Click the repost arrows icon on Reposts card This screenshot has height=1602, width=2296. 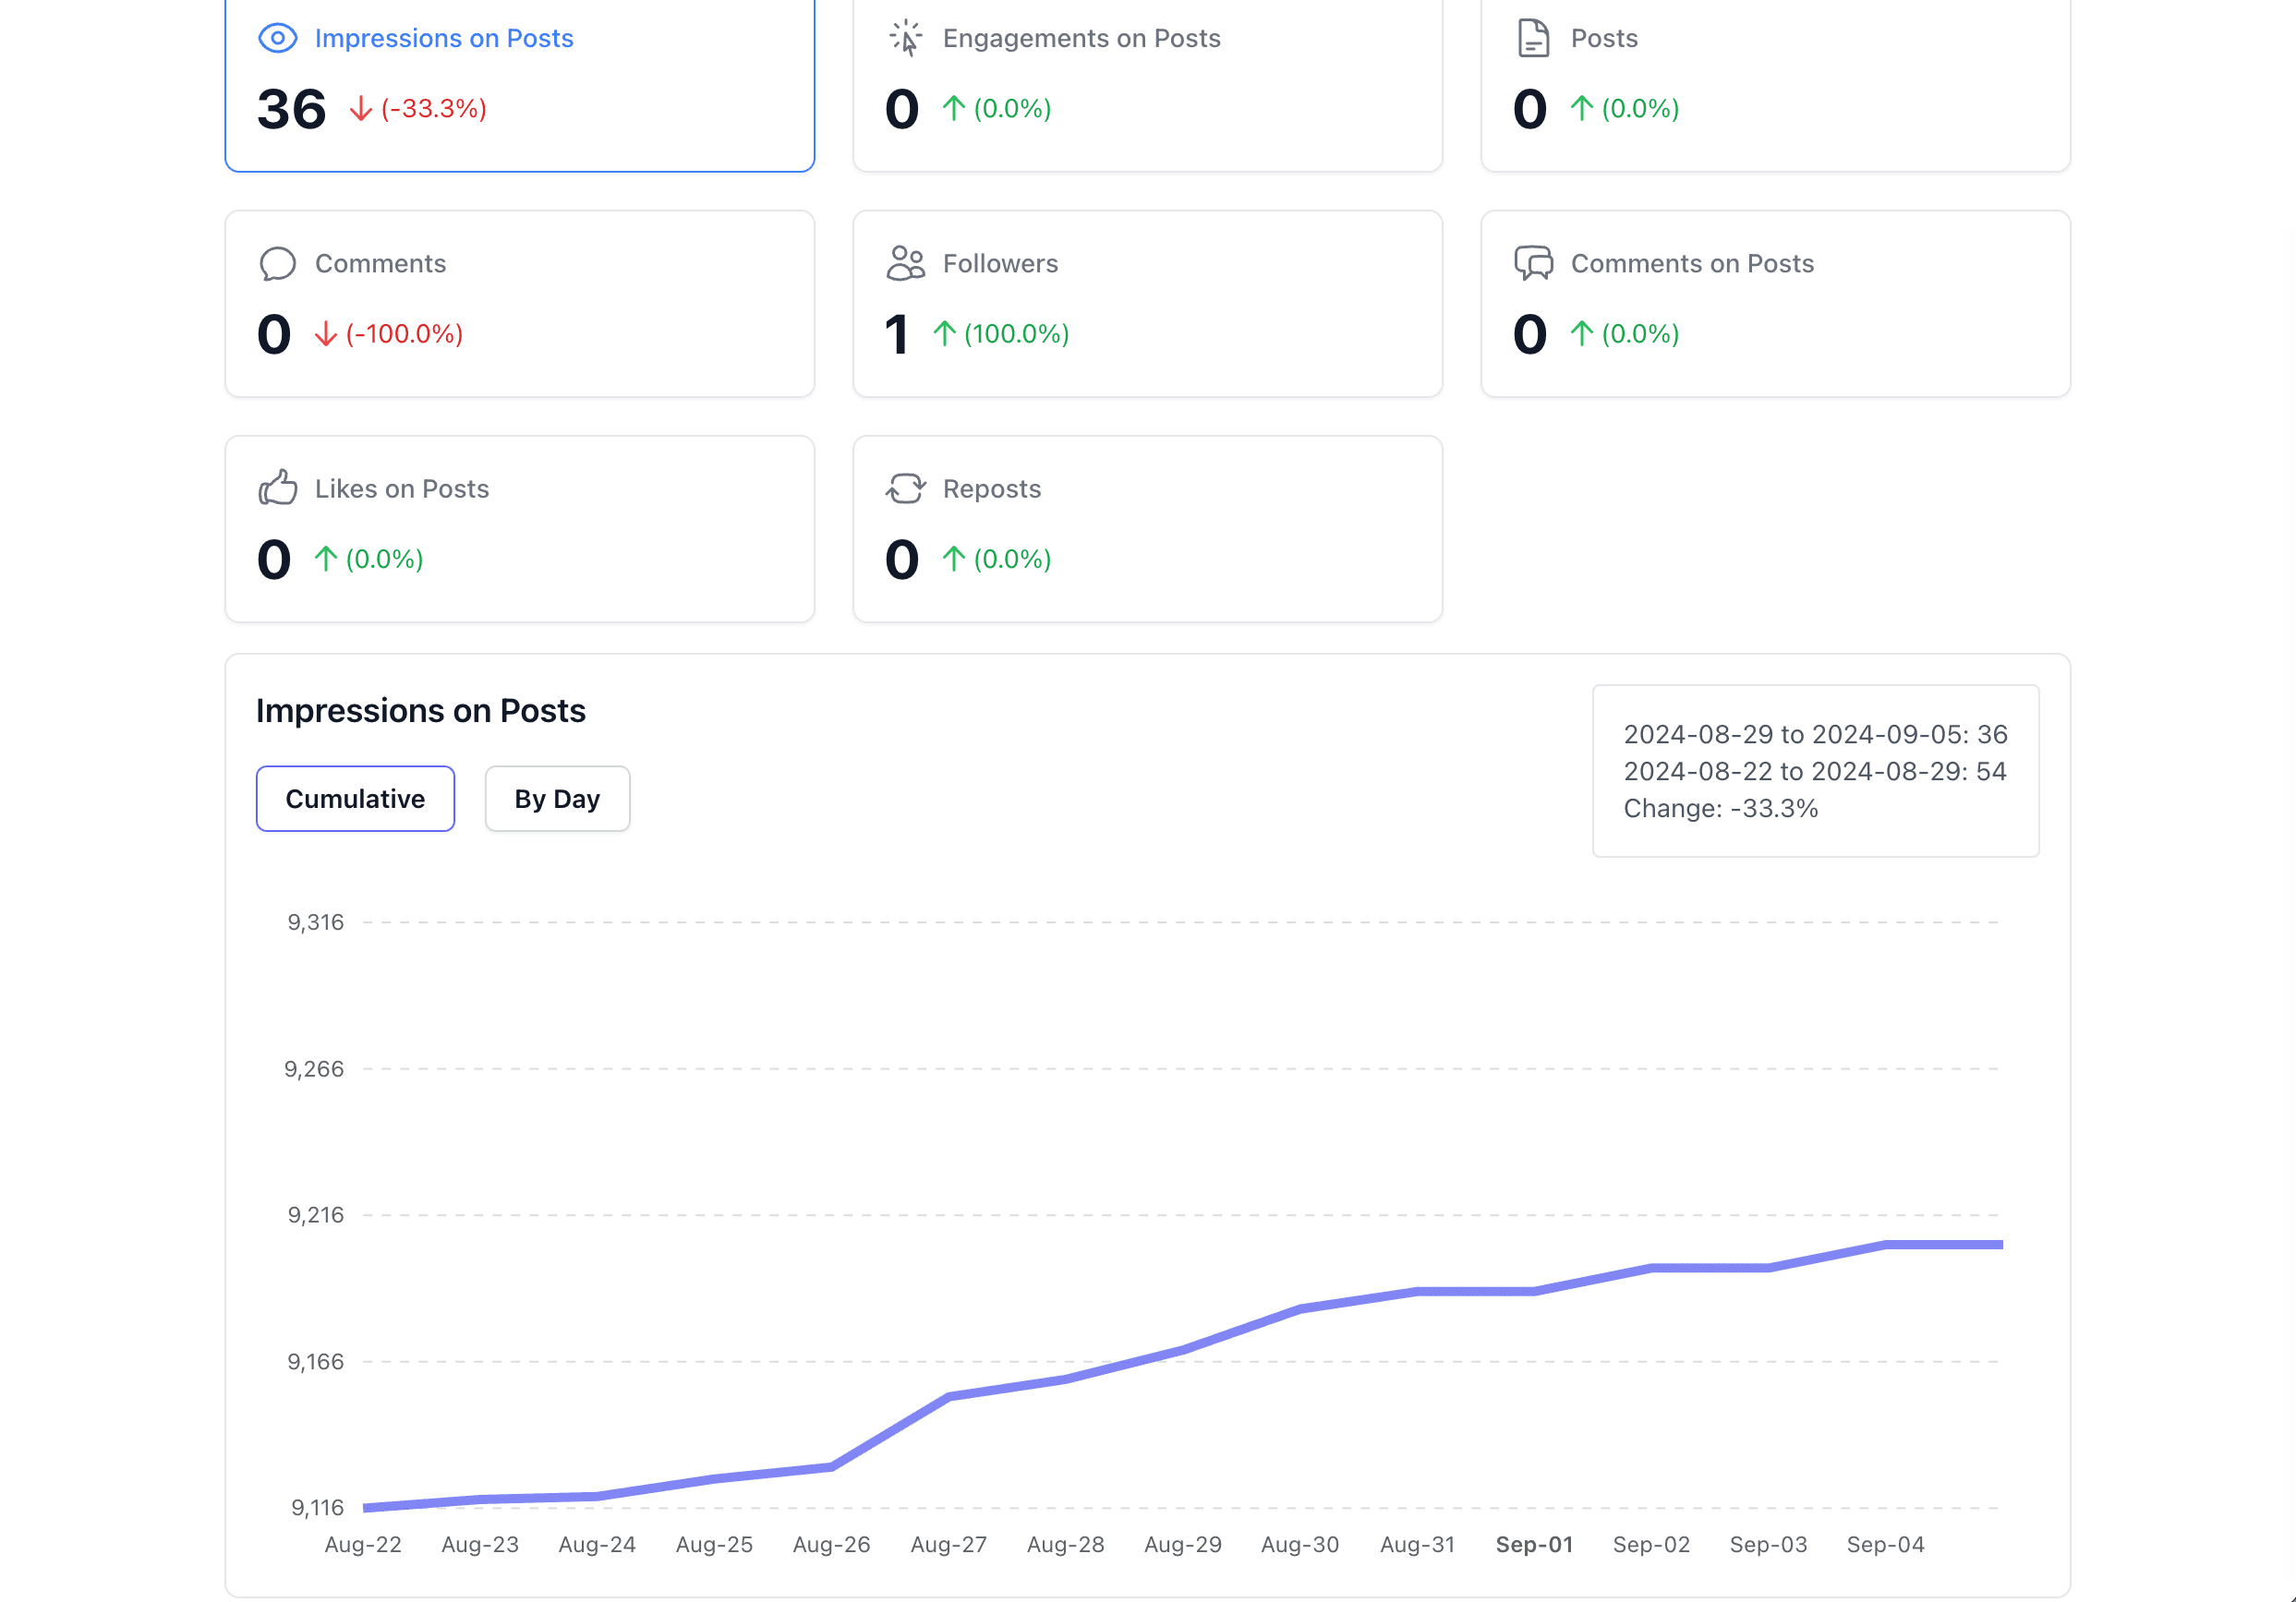[x=905, y=489]
